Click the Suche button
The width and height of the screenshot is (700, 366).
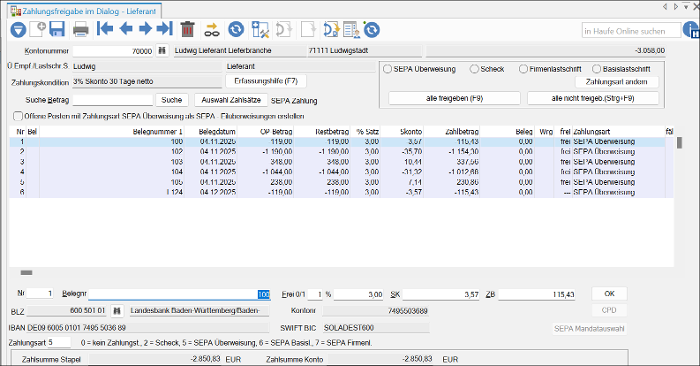click(171, 100)
